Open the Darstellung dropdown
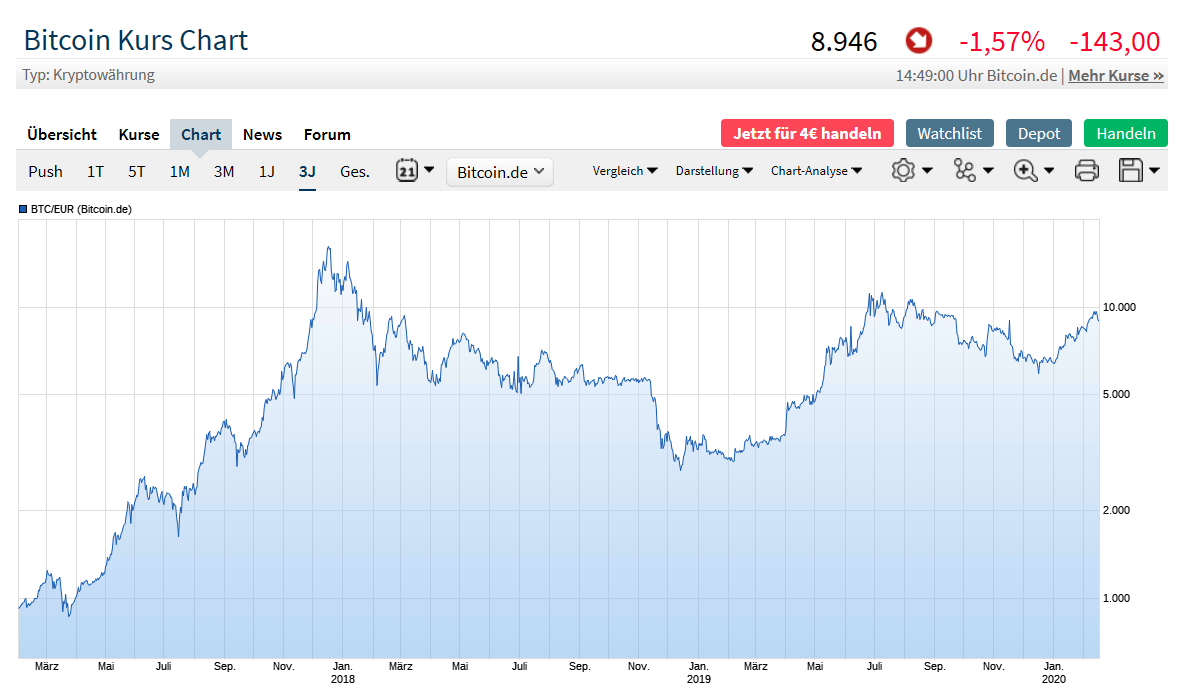This screenshot has height=689, width=1183. pyautogui.click(x=714, y=171)
